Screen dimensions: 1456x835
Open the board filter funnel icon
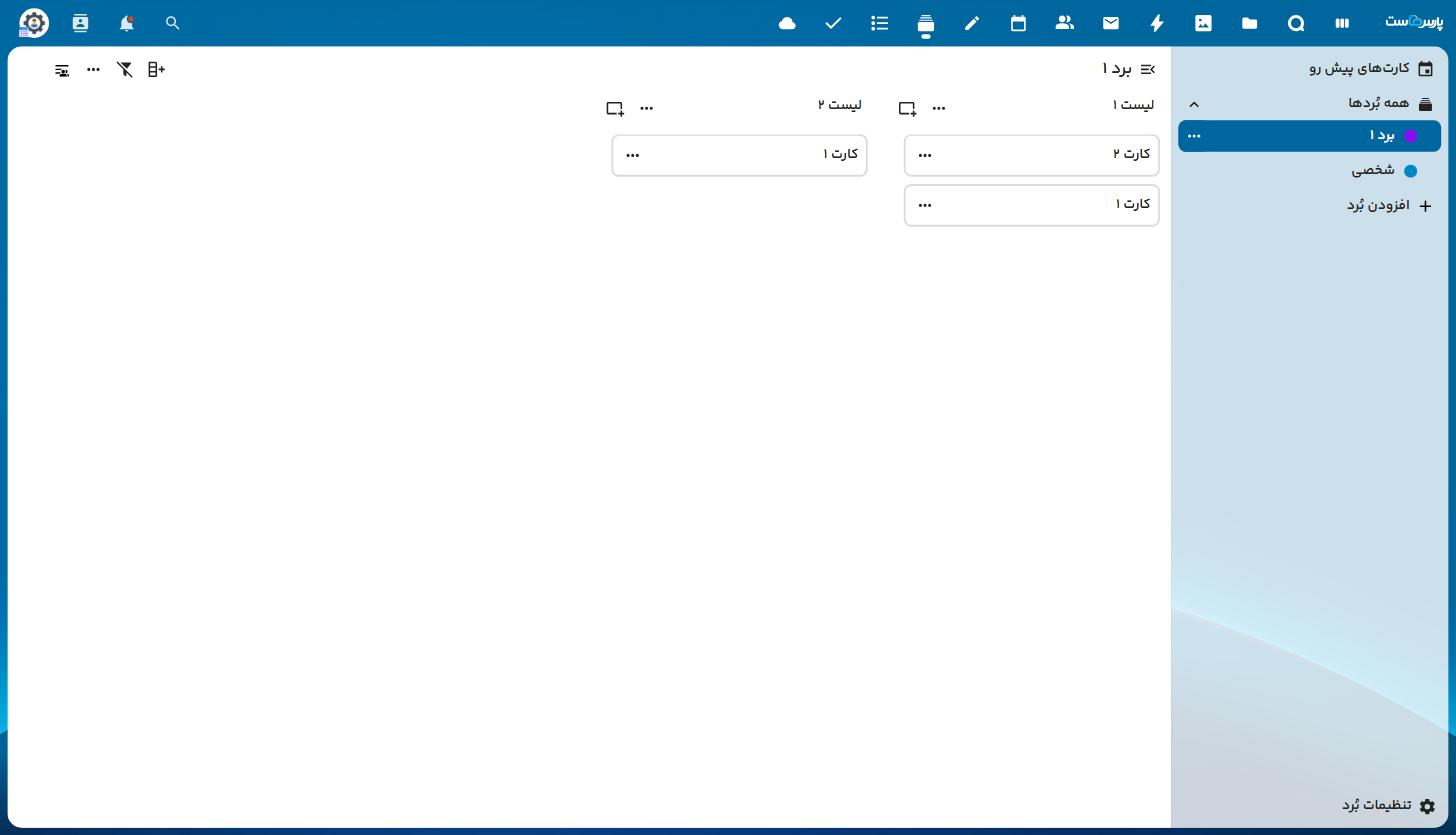coord(125,69)
